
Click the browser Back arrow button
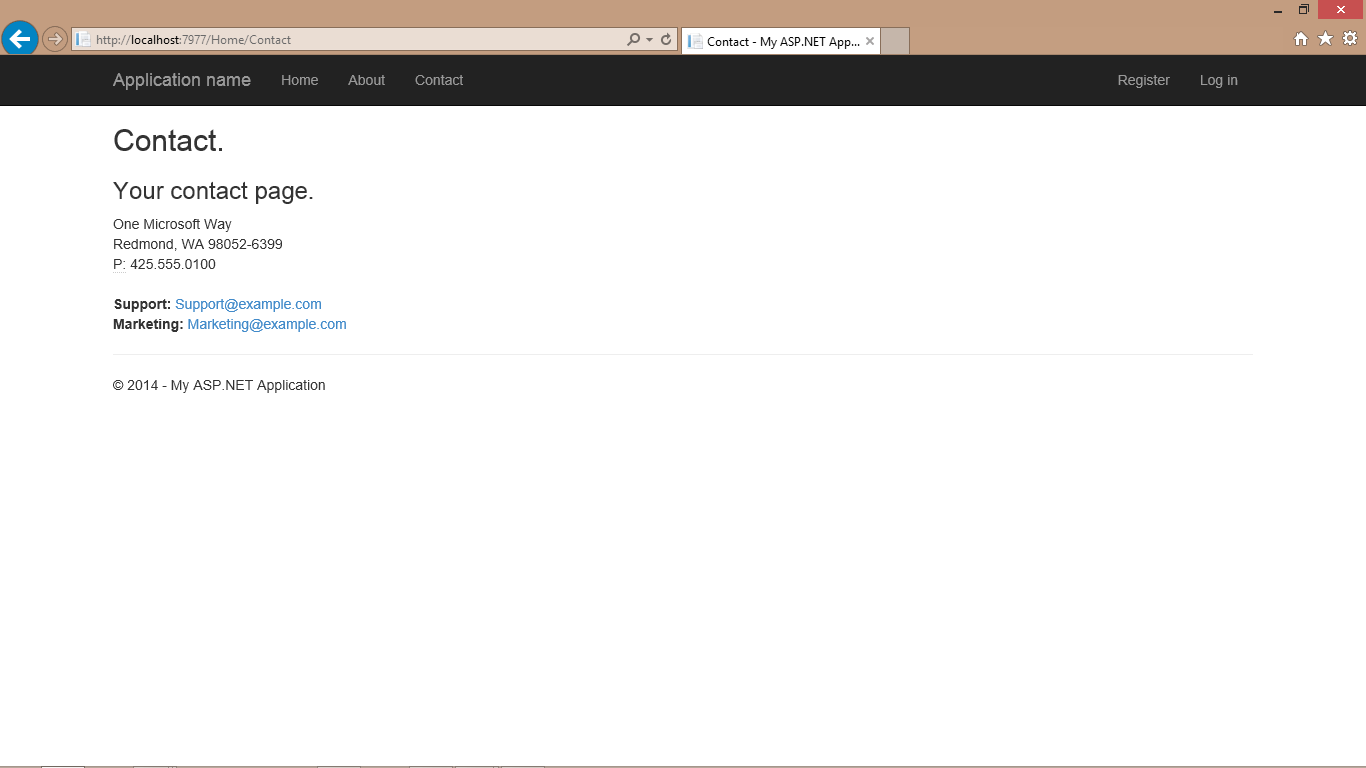pos(19,39)
